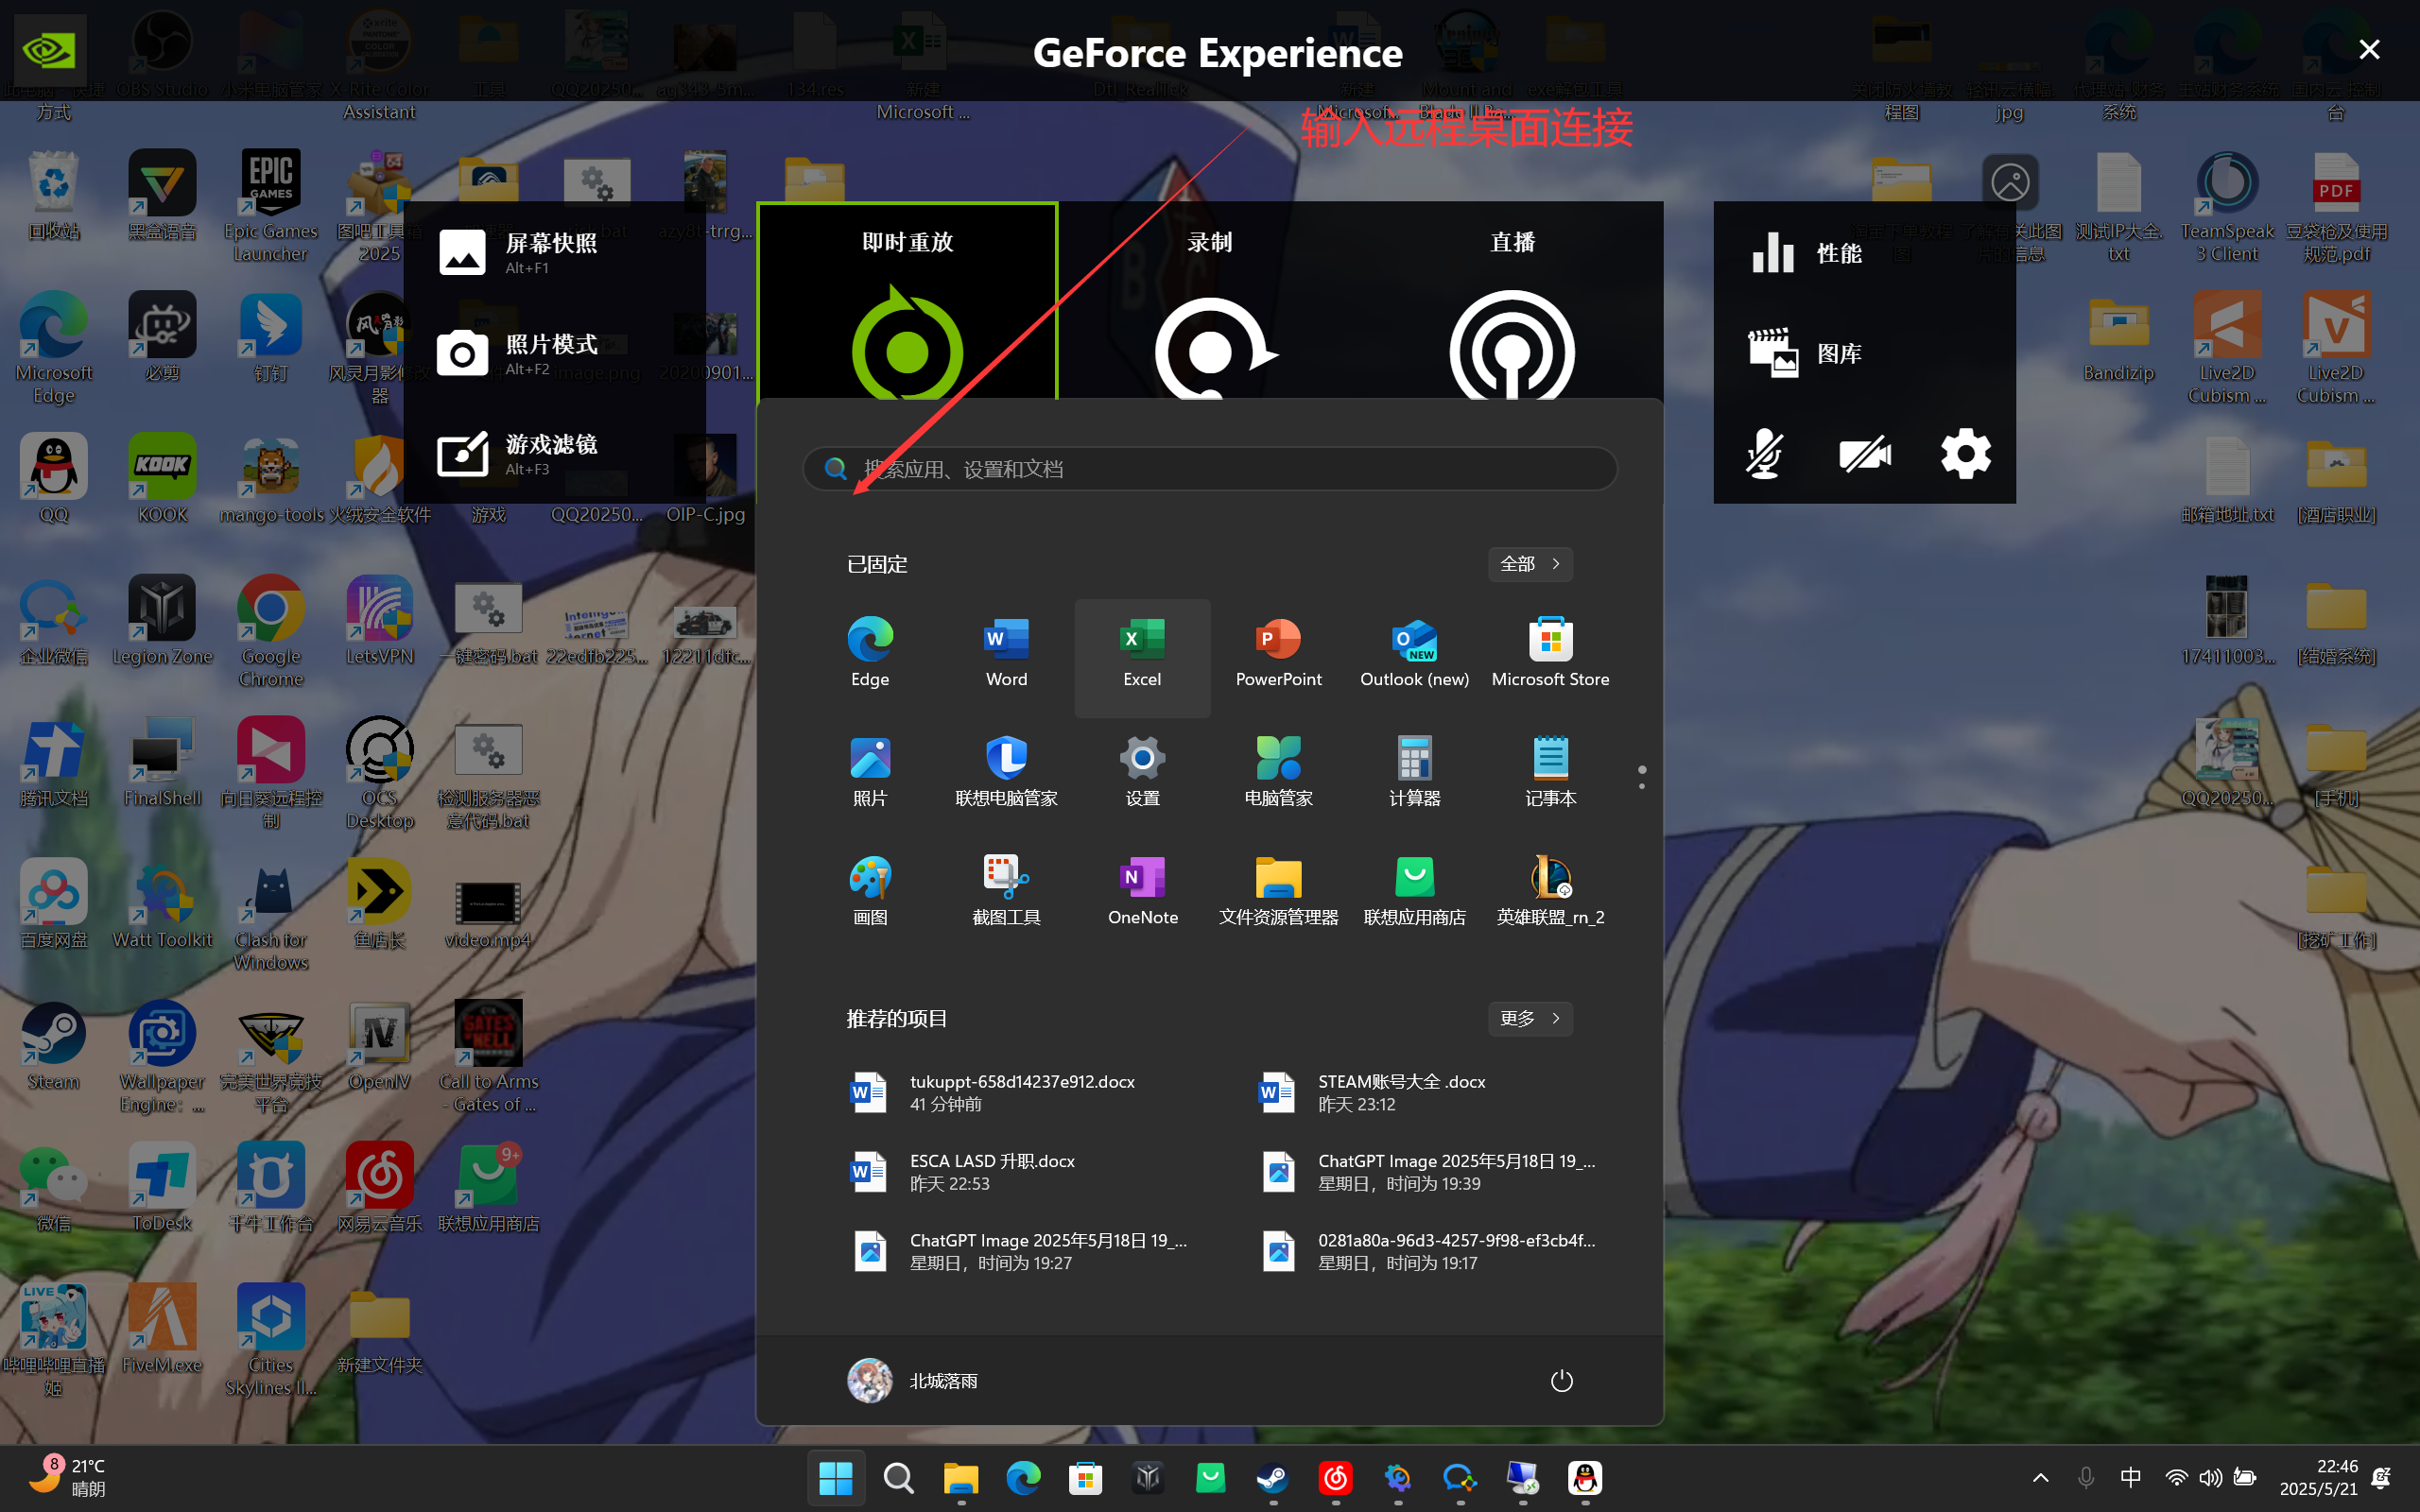
Task: Open GeForce Experience settings gear
Action: (1965, 455)
